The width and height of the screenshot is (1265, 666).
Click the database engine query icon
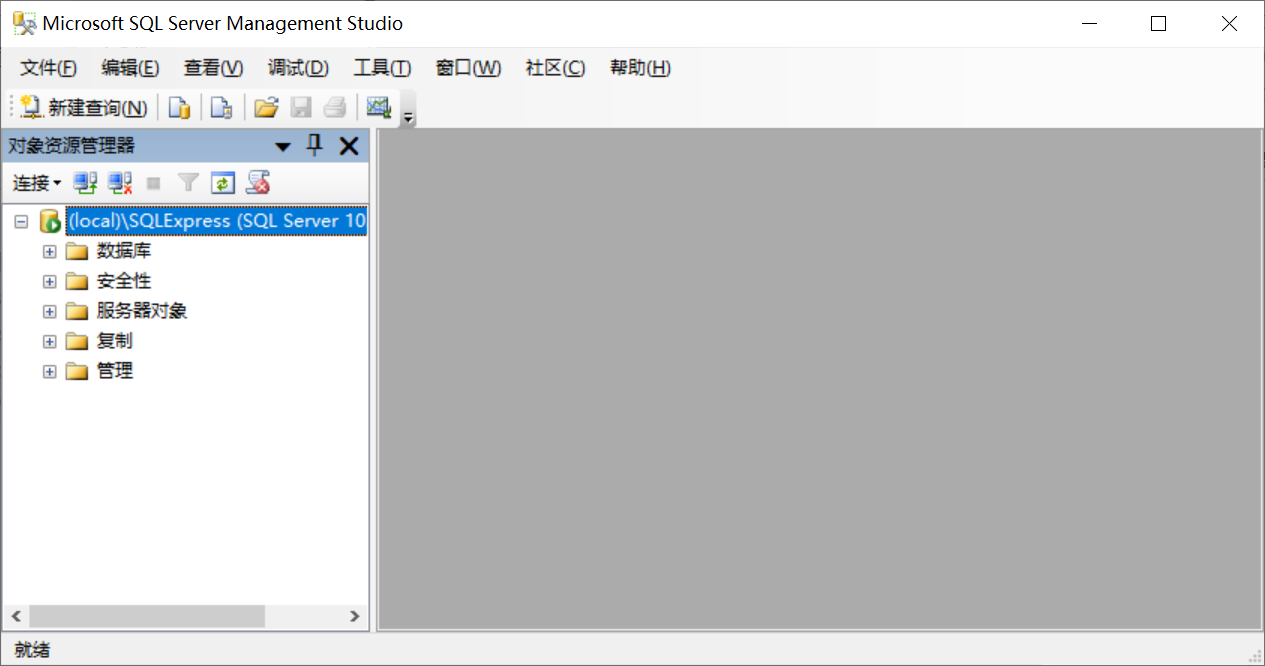tap(179, 107)
